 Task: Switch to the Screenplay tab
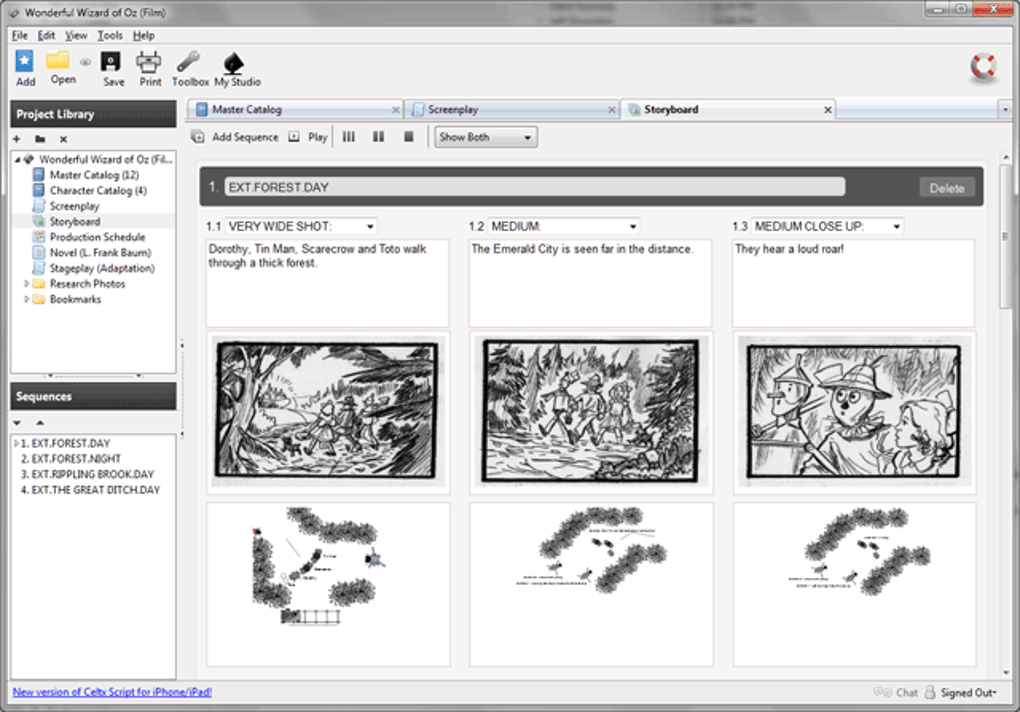coord(512,110)
